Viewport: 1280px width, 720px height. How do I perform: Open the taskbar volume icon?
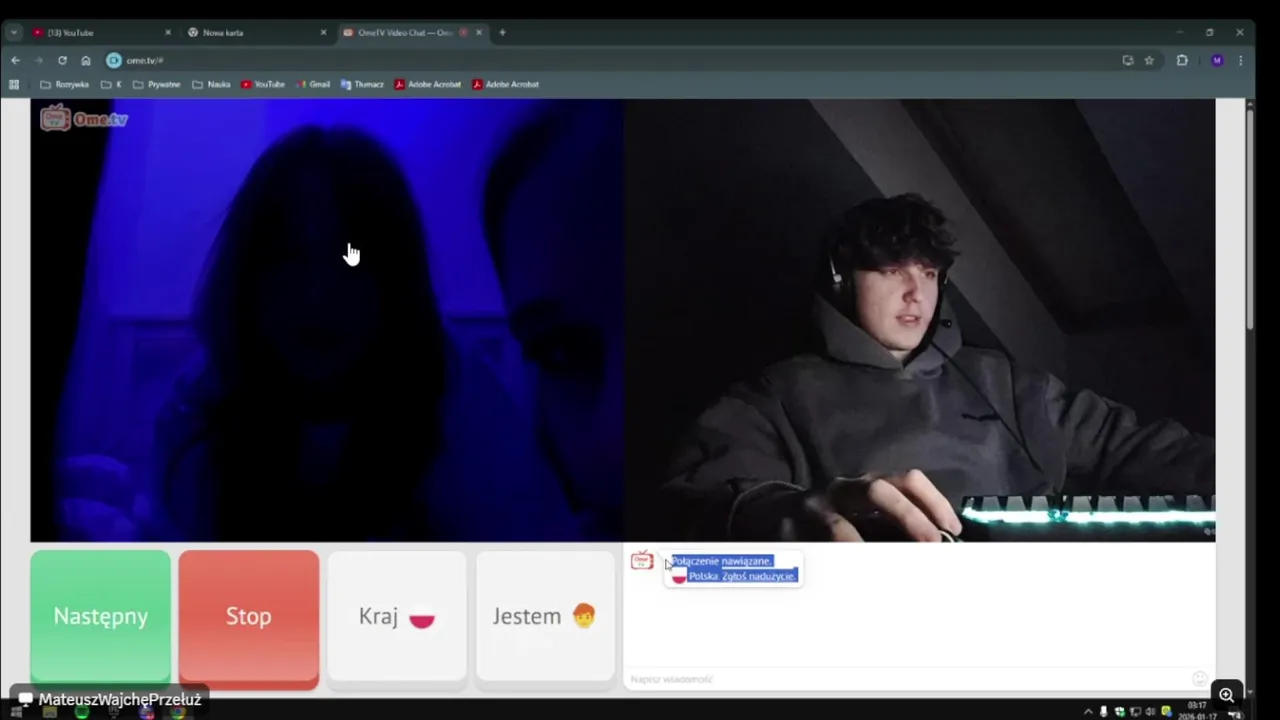[x=1150, y=711]
